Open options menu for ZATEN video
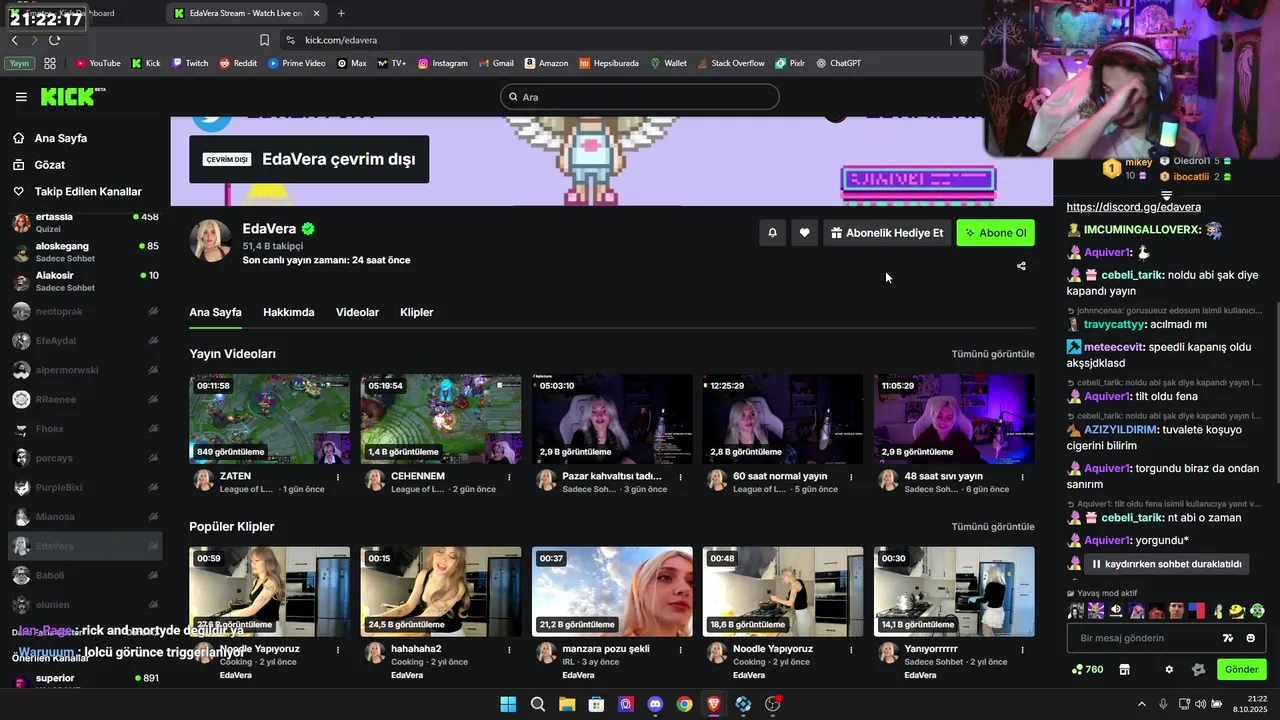This screenshot has height=720, width=1280. pos(337,477)
